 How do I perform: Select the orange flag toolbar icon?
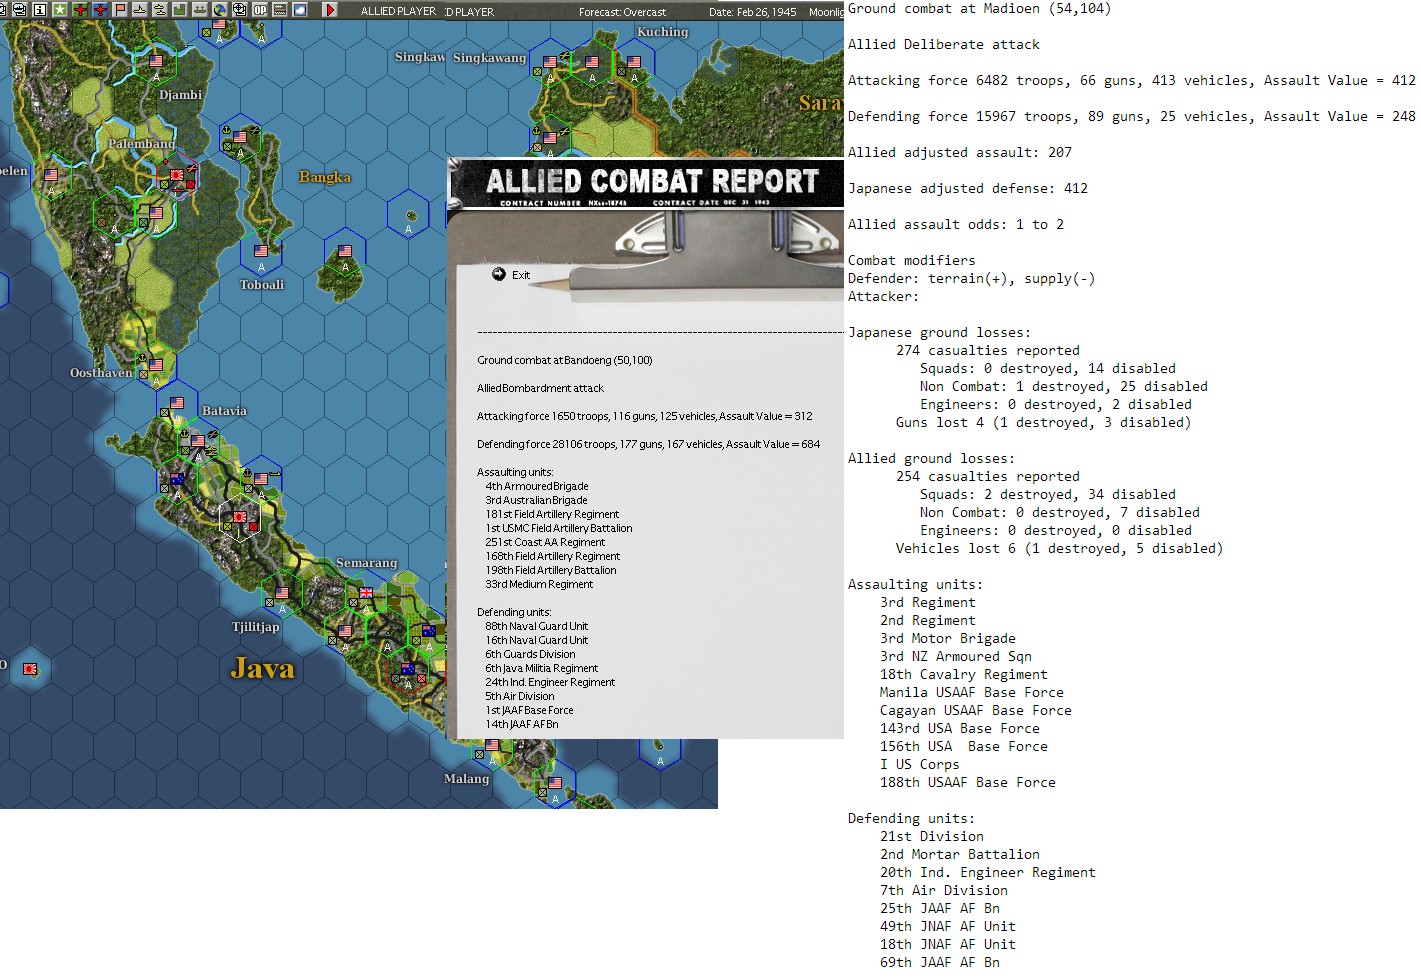120,10
